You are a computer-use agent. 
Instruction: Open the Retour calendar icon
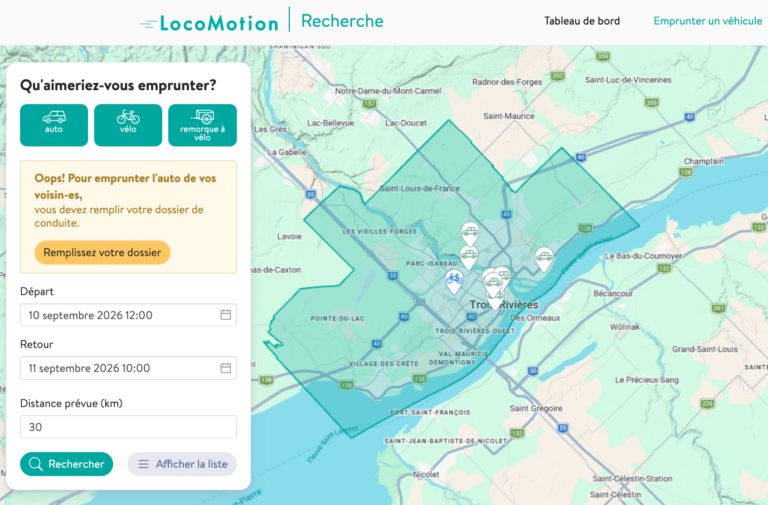pyautogui.click(x=225, y=368)
